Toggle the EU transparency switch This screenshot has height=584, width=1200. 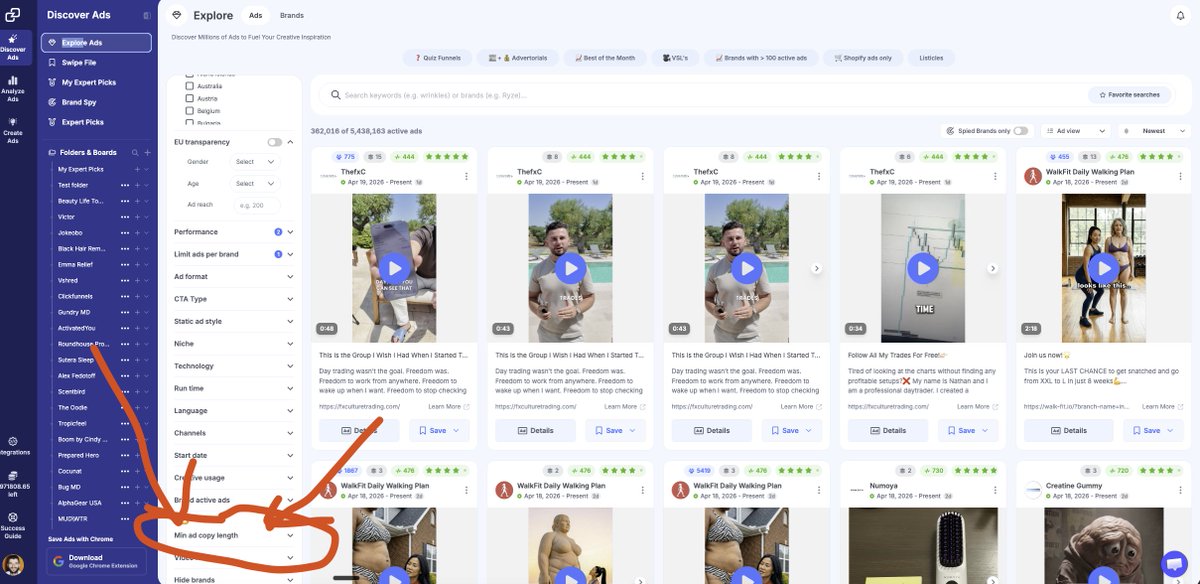coord(274,142)
